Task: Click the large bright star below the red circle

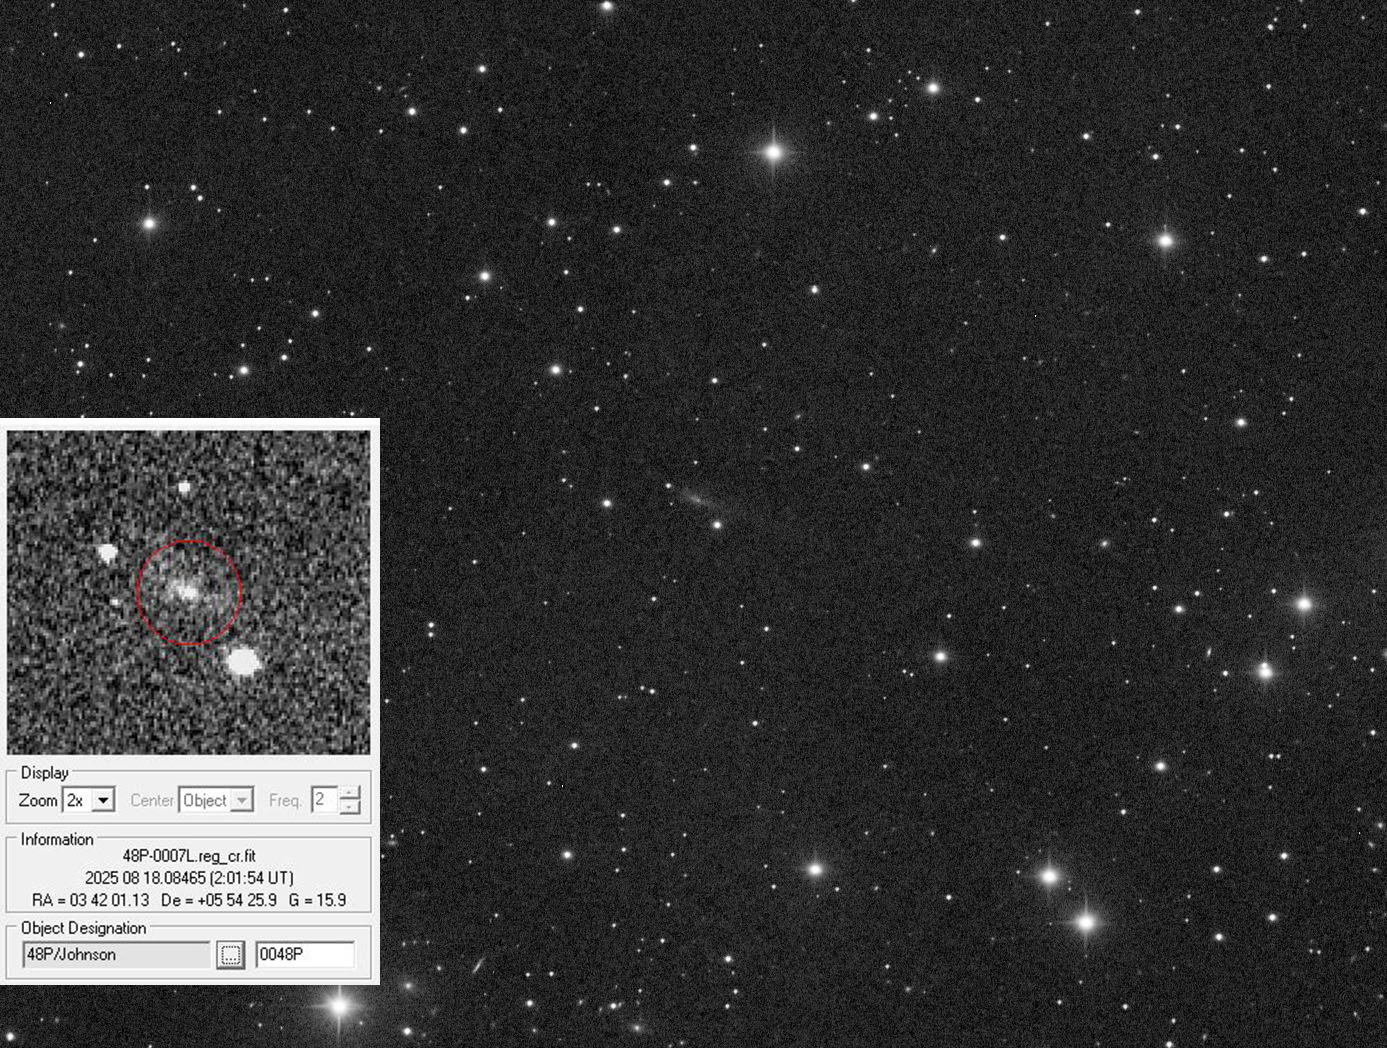Action: coord(243,661)
